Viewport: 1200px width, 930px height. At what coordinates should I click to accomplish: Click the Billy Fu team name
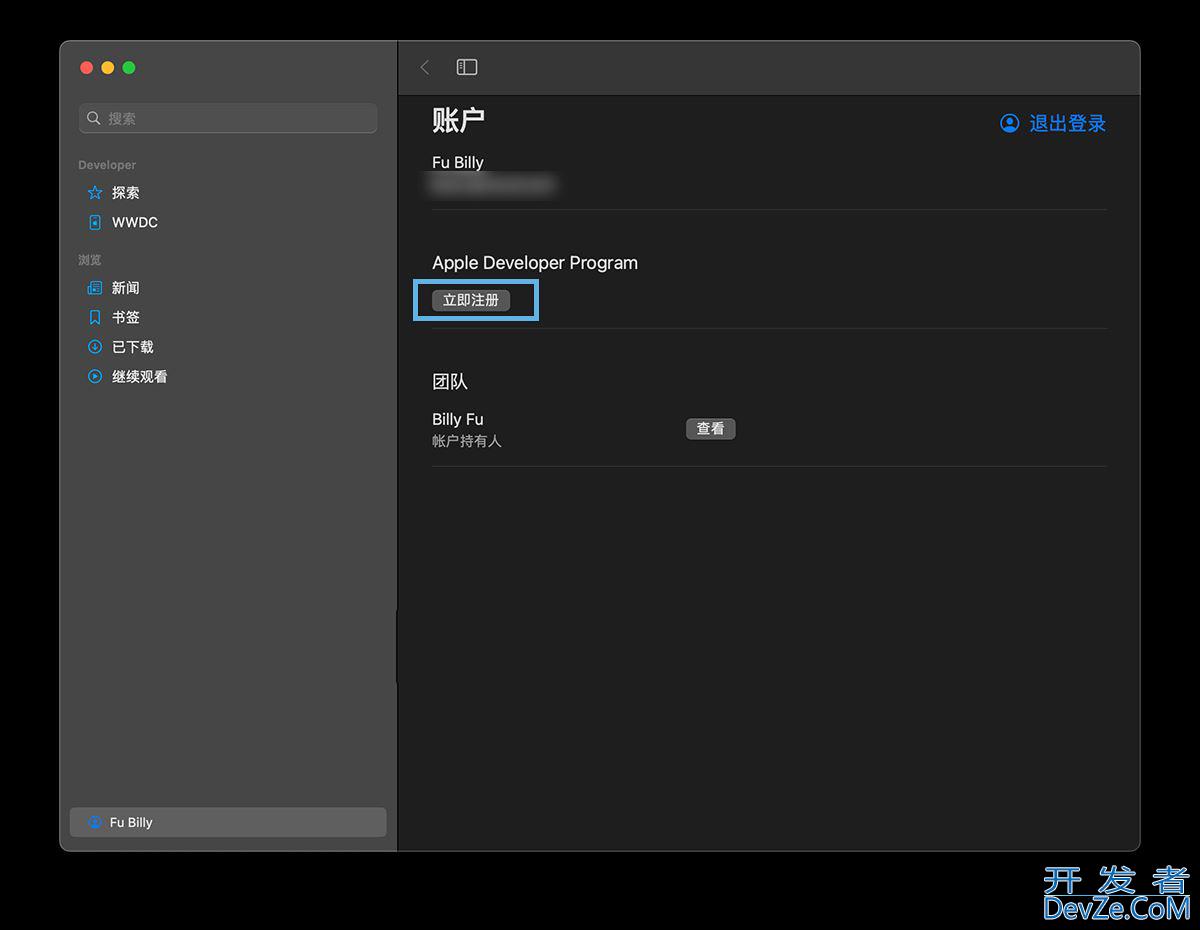(458, 419)
